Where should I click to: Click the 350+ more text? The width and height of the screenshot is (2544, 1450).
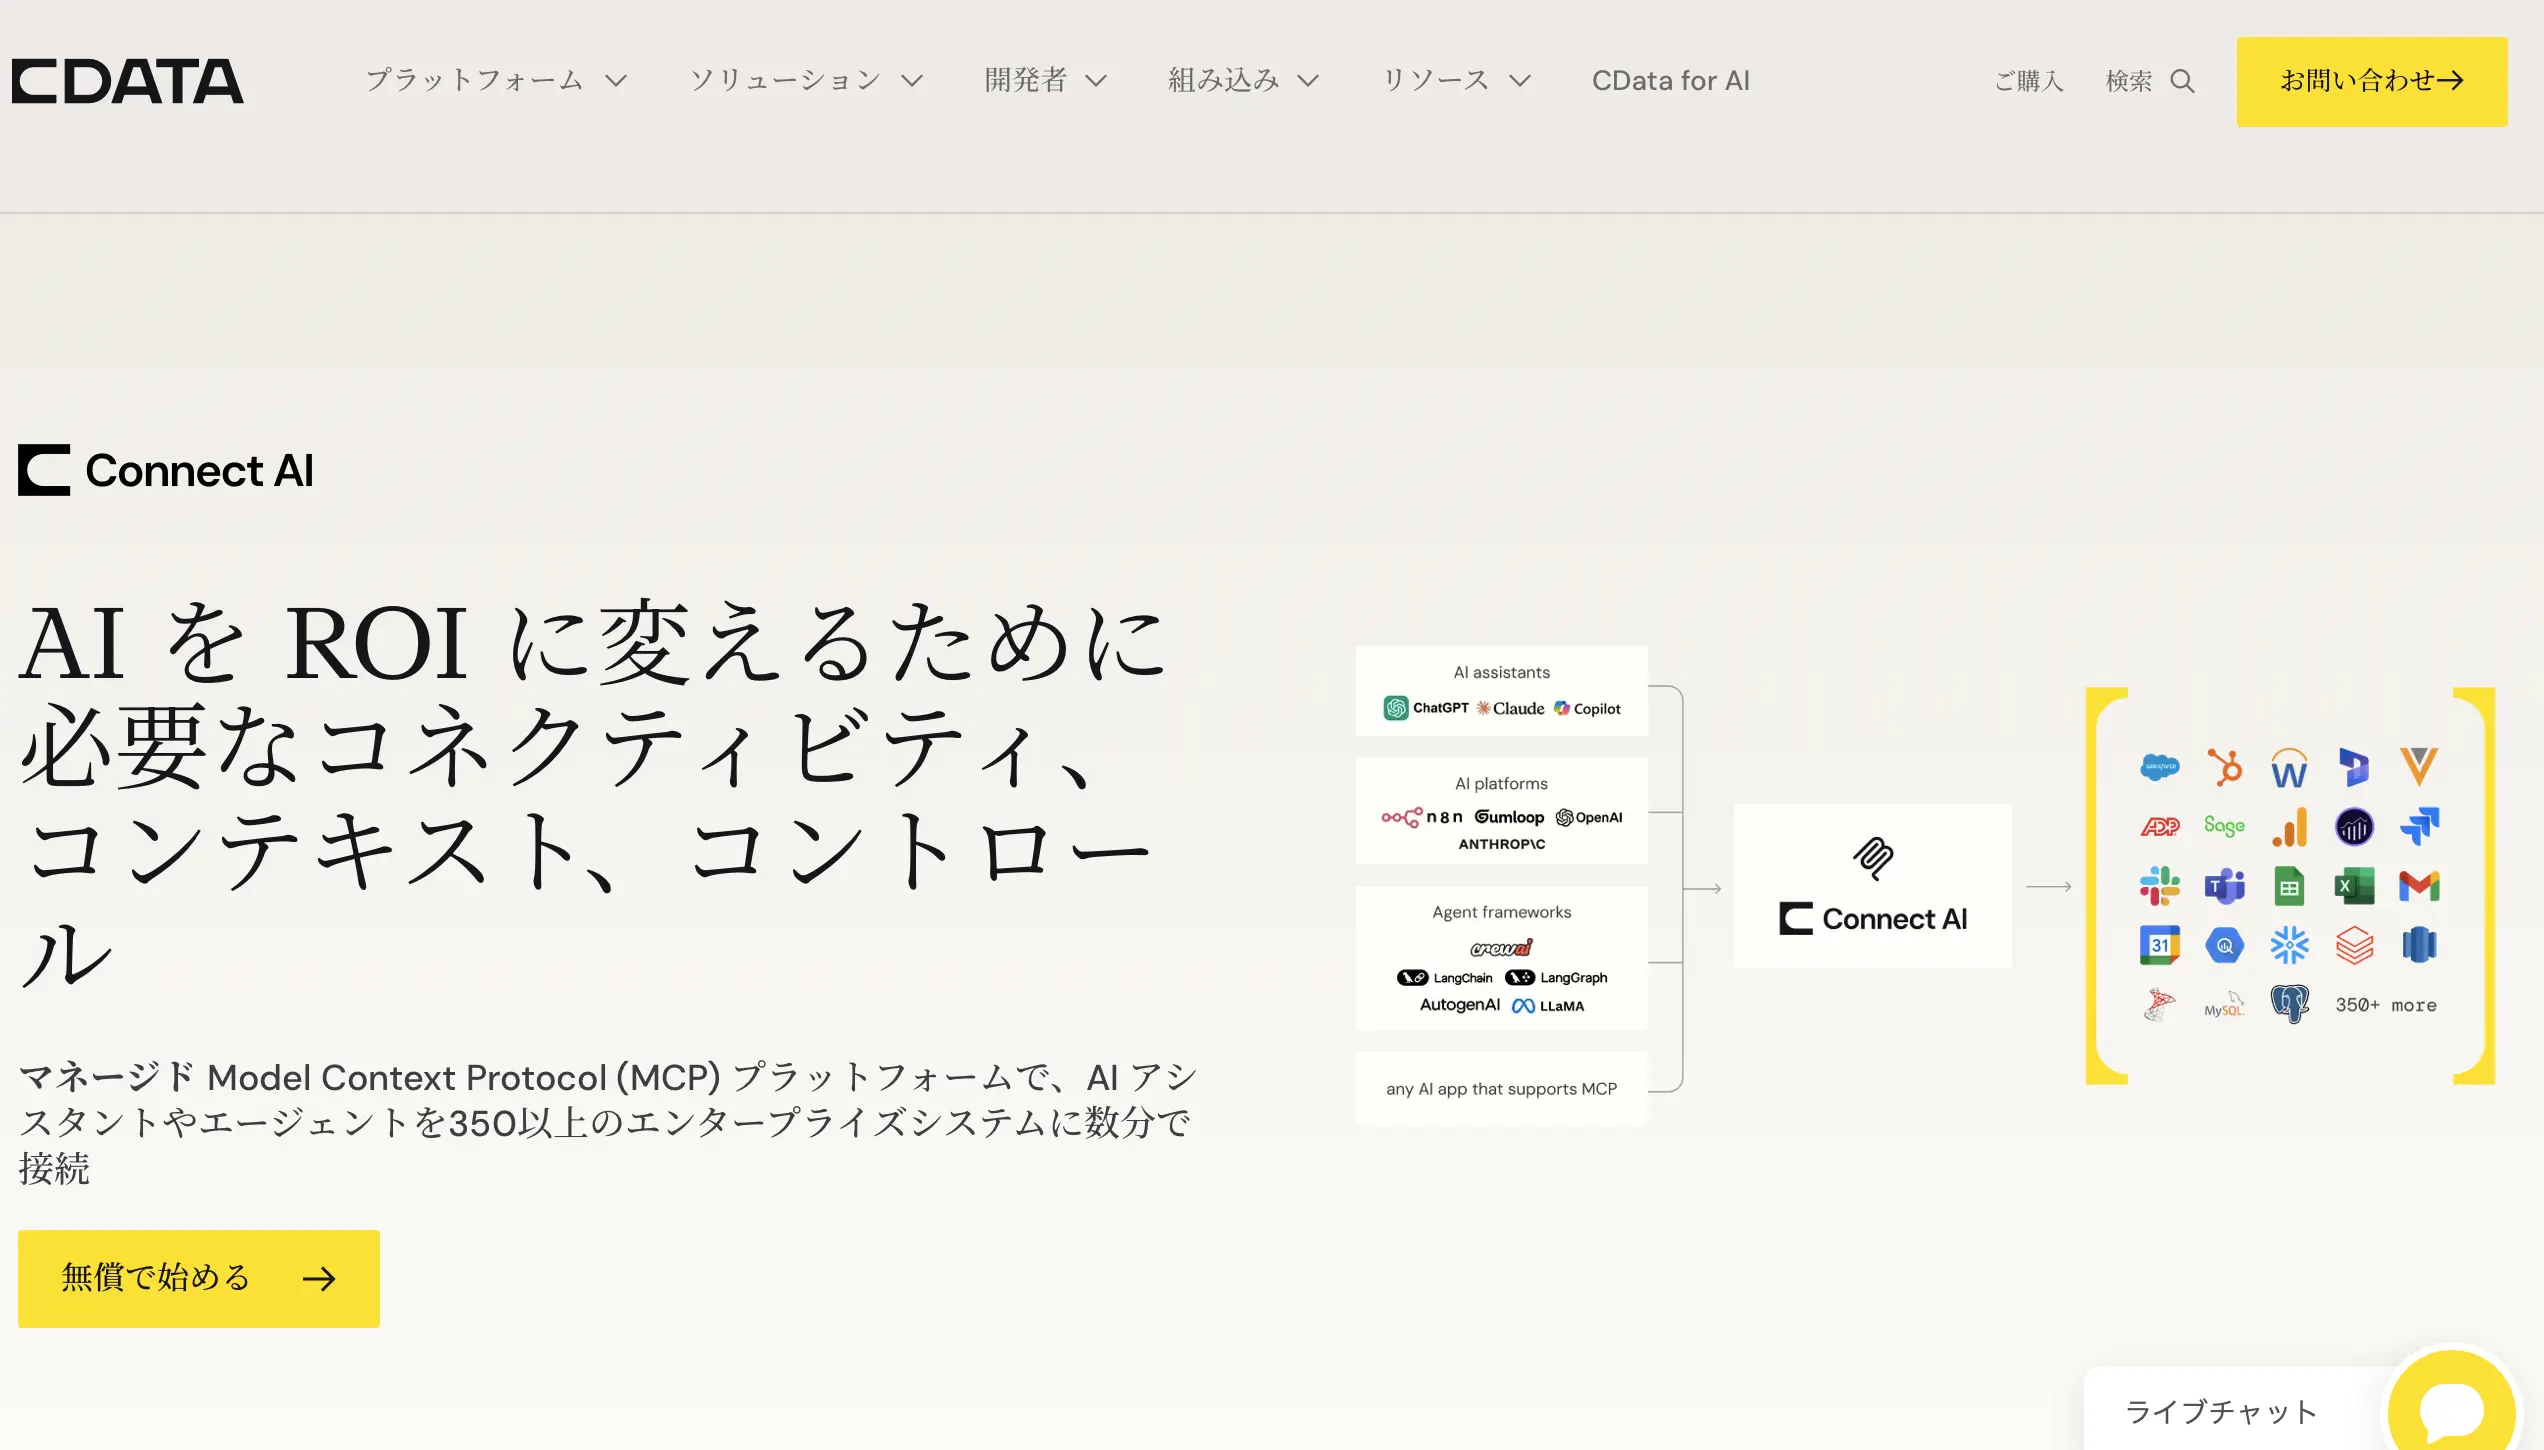[2386, 1005]
